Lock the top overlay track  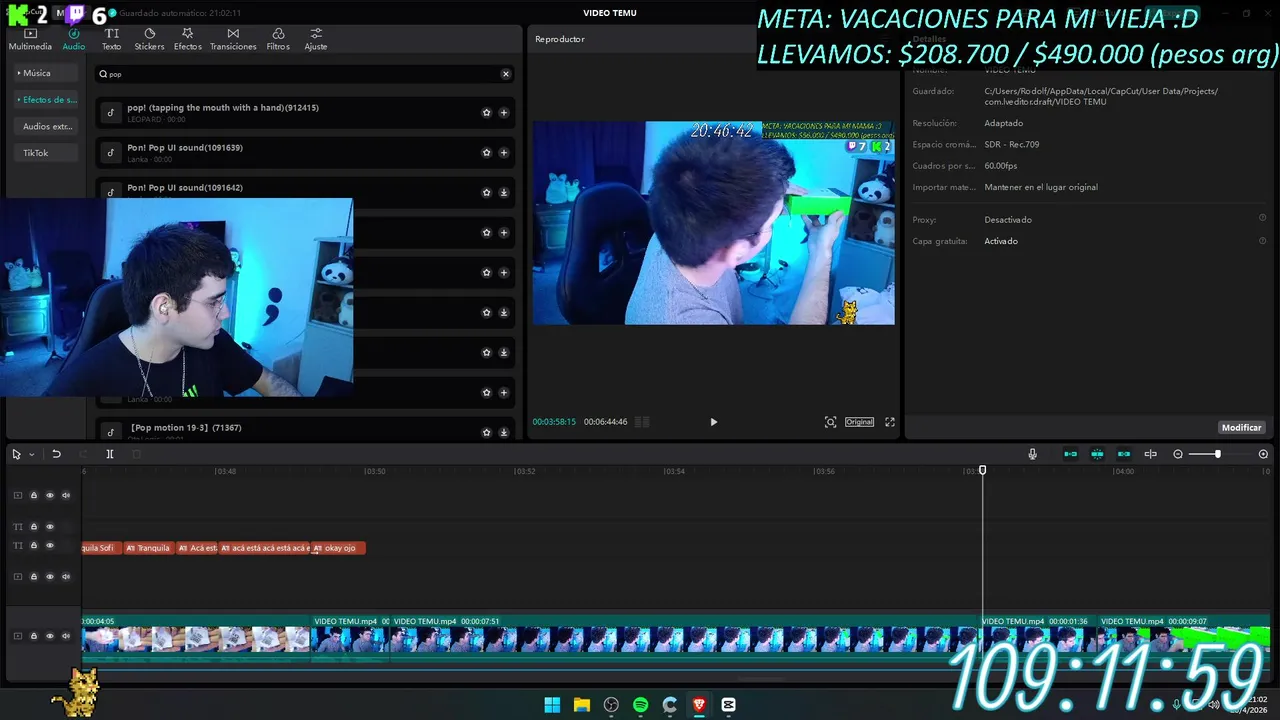[x=33, y=495]
